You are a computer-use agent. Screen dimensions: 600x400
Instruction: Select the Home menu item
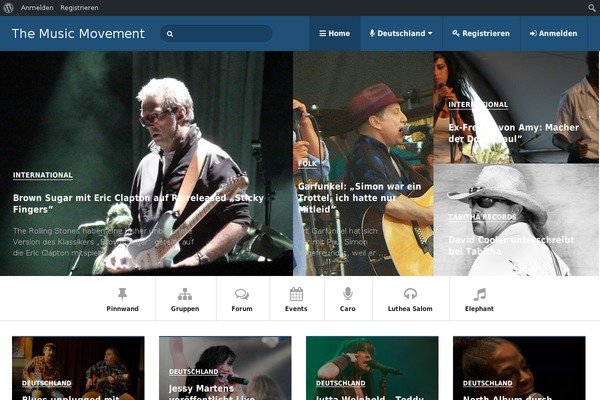pos(334,33)
